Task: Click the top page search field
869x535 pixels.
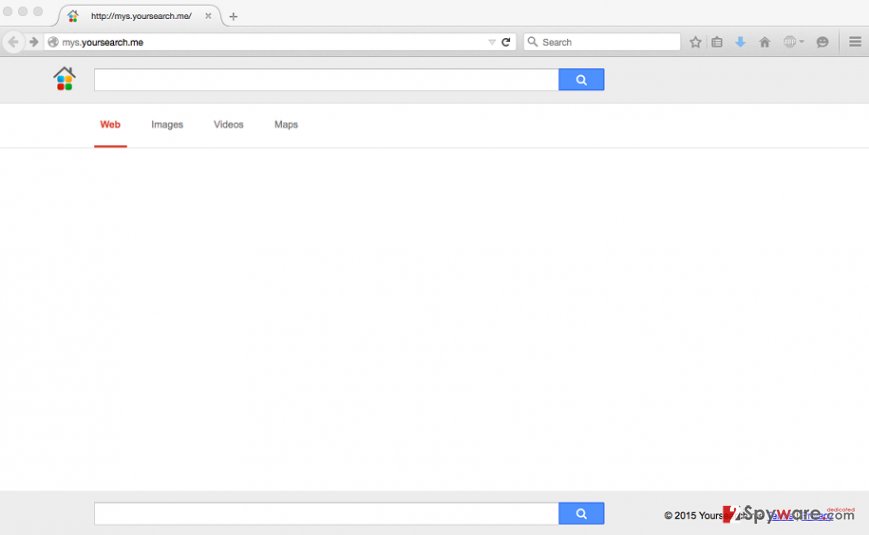Action: pyautogui.click(x=326, y=80)
